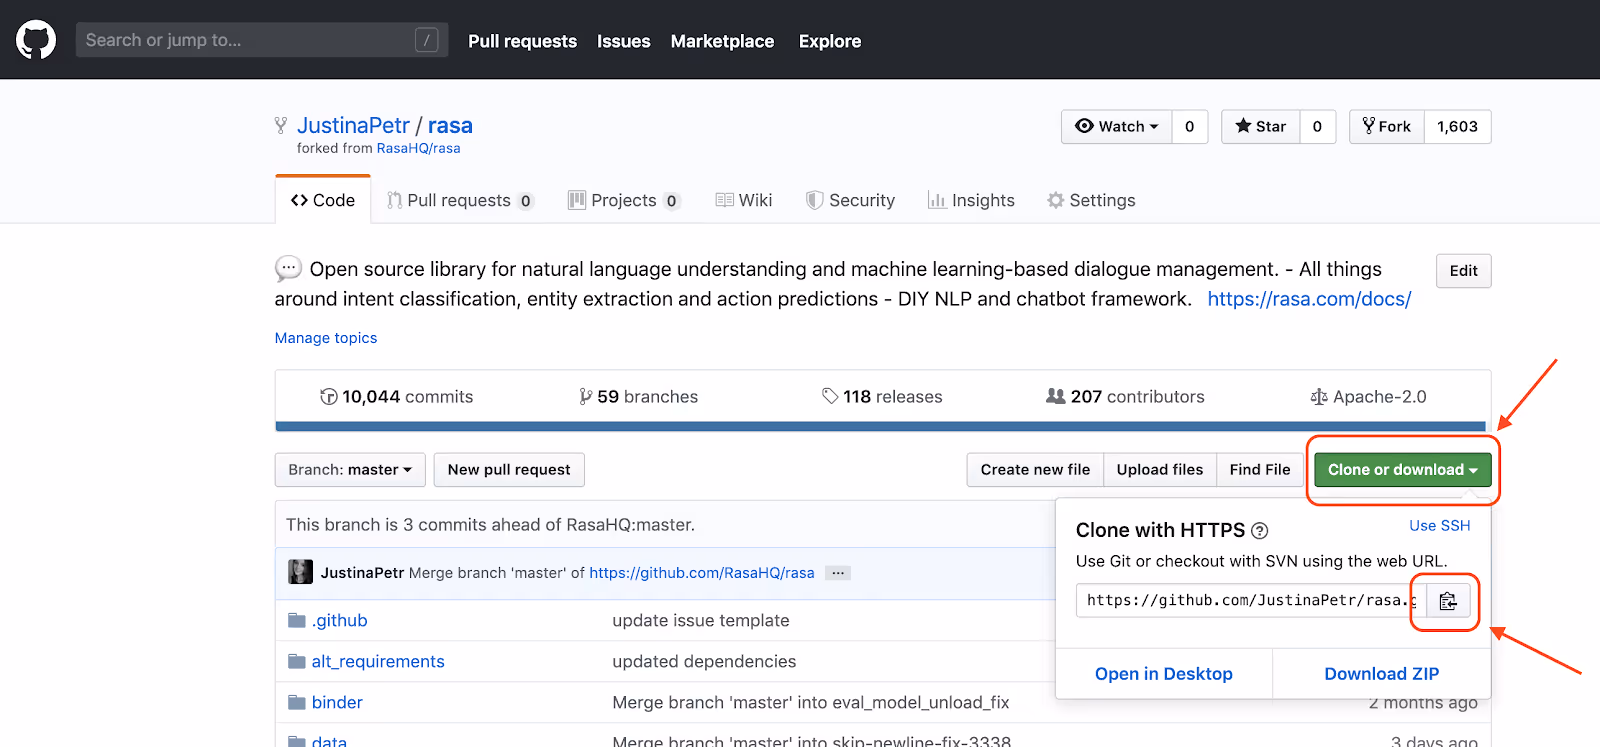Viewport: 1600px width, 747px height.
Task: Select the clone URL text field
Action: tap(1250, 601)
